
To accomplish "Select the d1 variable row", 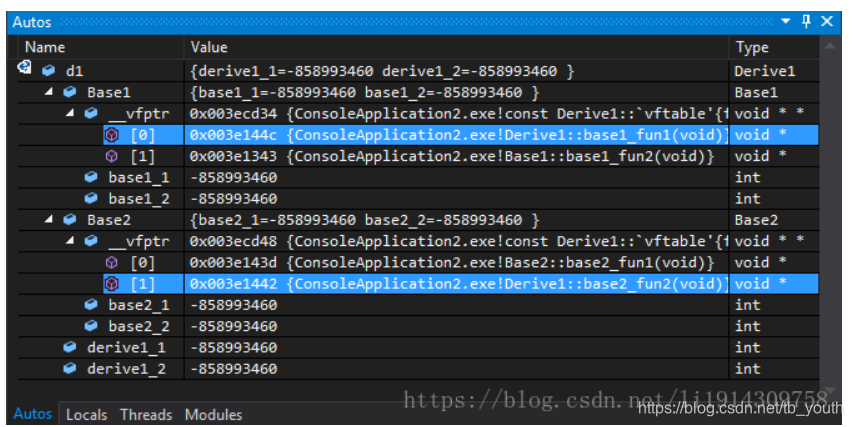I will (74, 71).
